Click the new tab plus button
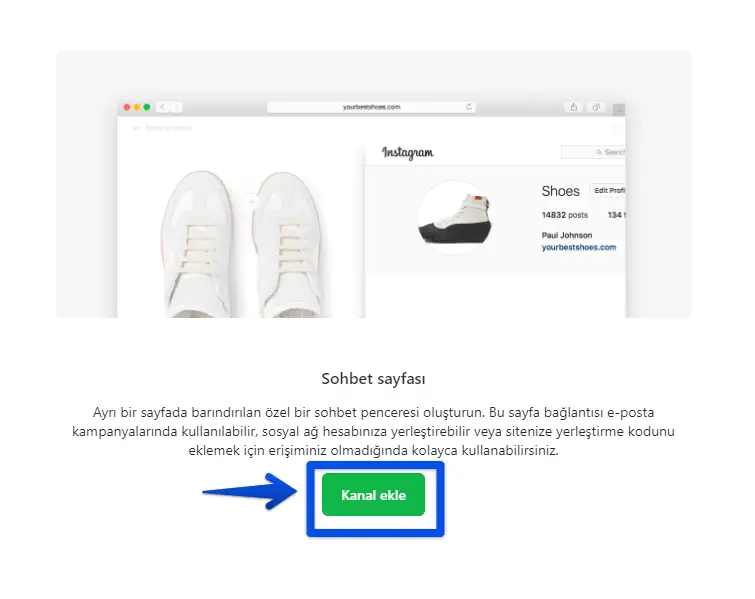This screenshot has height=599, width=755. point(619,110)
